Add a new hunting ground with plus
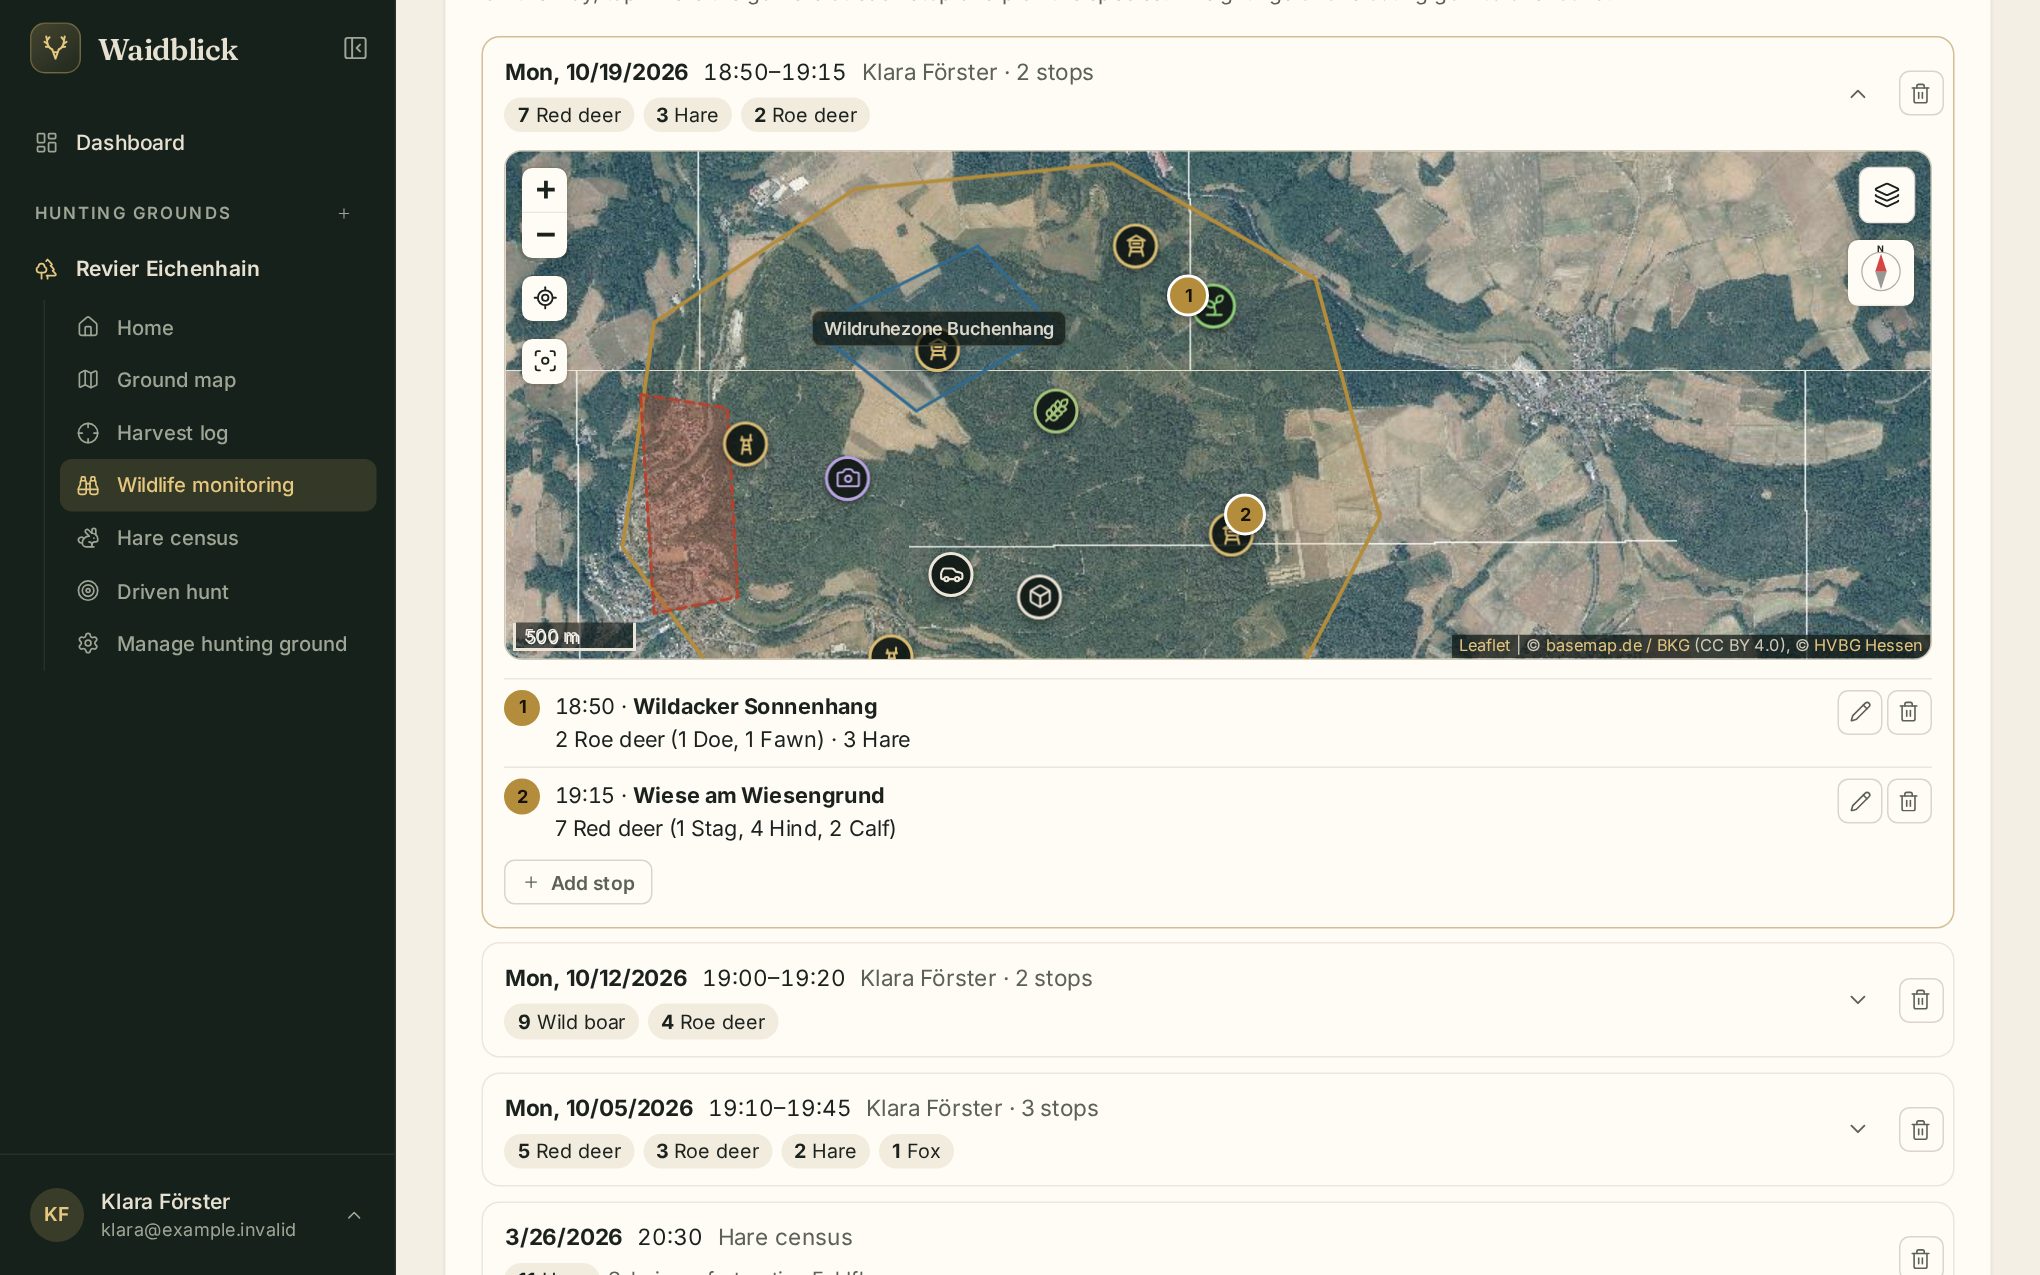This screenshot has width=2040, height=1275. tap(344, 213)
